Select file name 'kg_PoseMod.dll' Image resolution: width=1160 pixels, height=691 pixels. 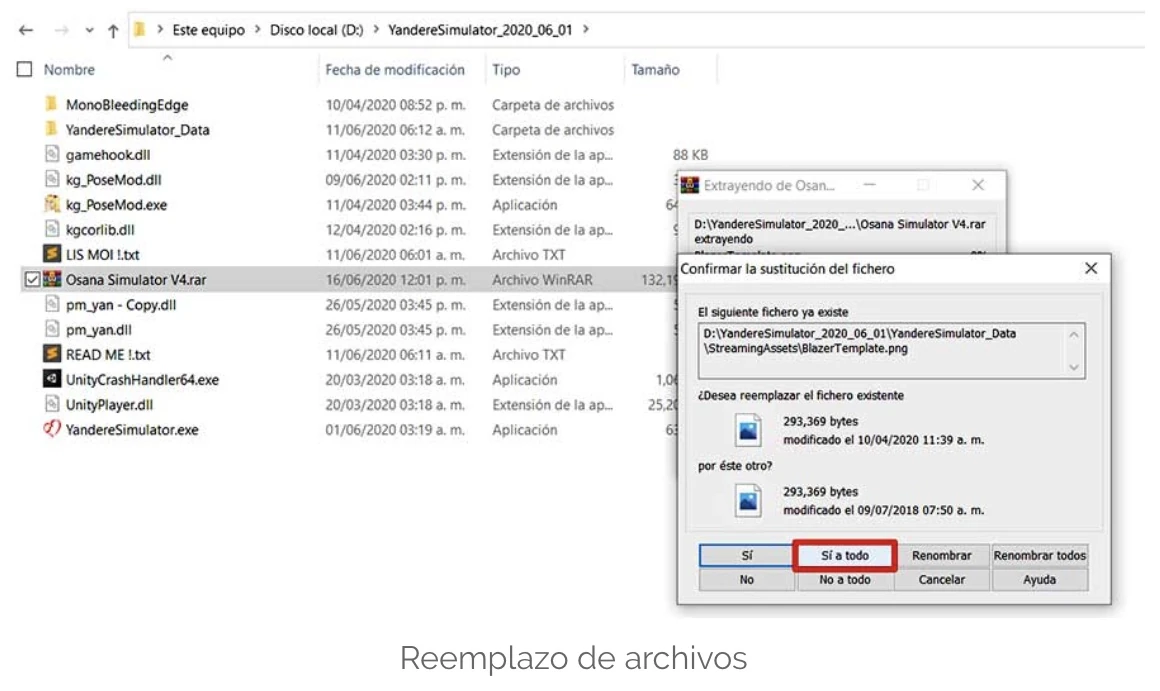(113, 180)
